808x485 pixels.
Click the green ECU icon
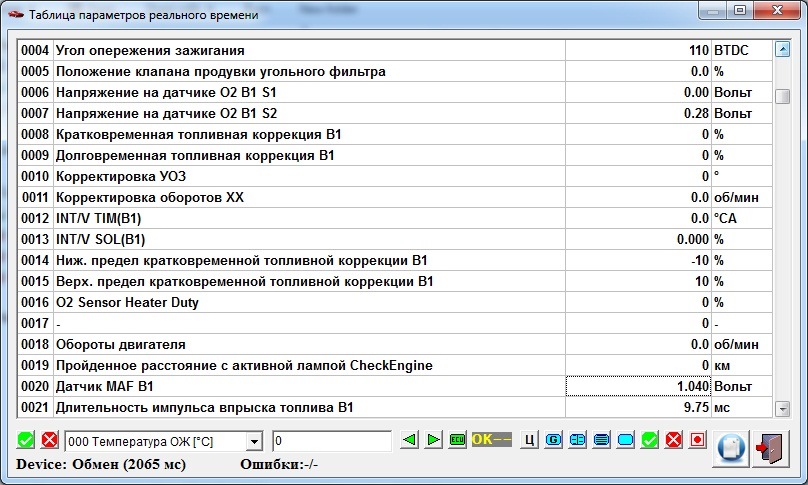click(x=457, y=440)
